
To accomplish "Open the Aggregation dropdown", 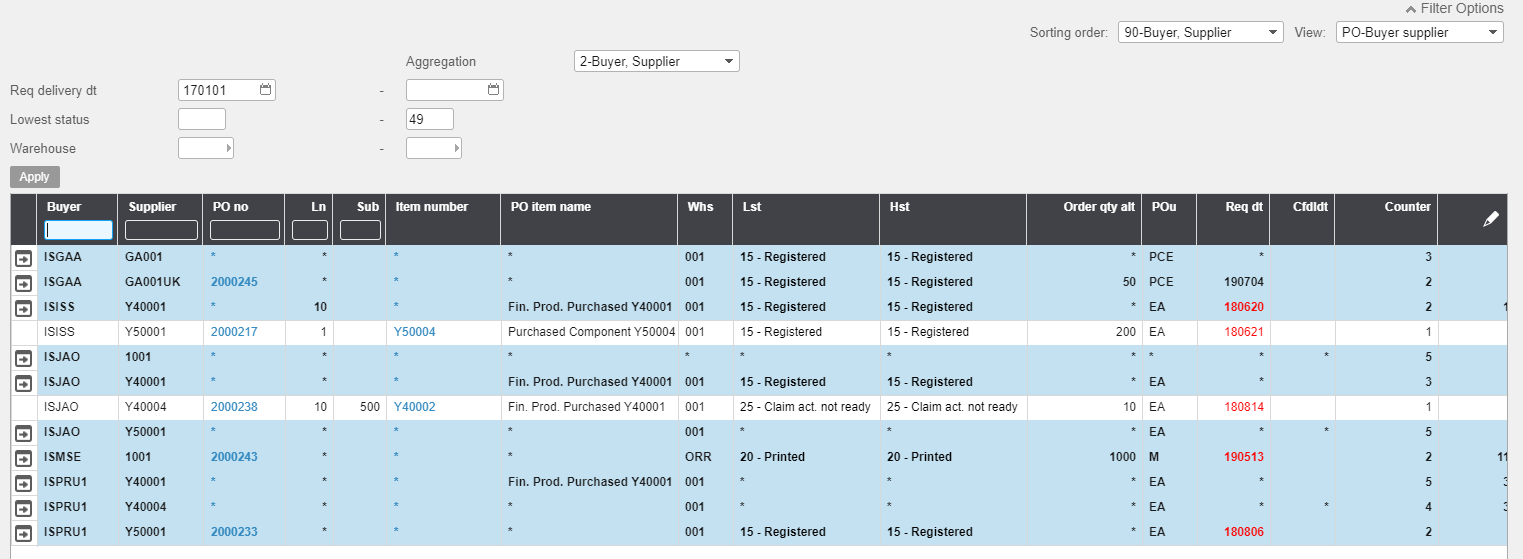I will pos(656,61).
